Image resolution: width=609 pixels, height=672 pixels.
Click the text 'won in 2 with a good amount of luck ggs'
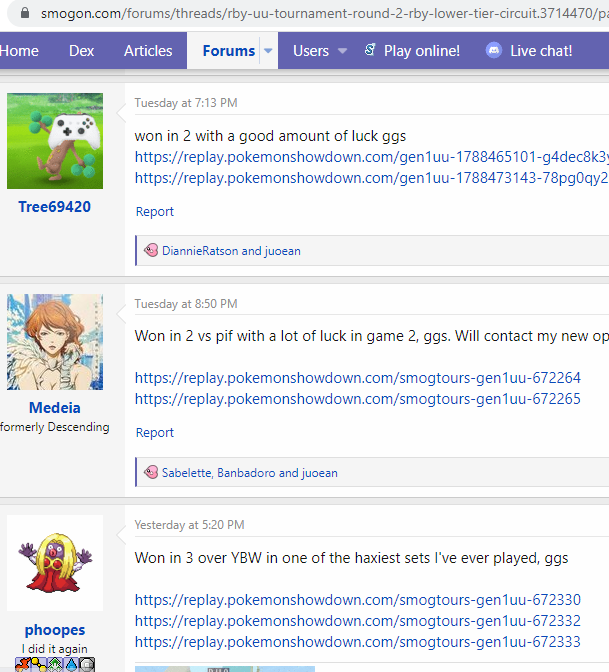(x=270, y=136)
